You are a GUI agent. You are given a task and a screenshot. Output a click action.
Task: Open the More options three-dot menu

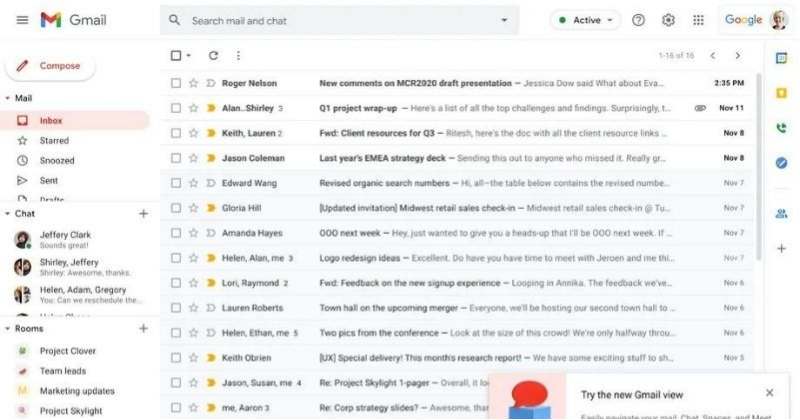[238, 56]
